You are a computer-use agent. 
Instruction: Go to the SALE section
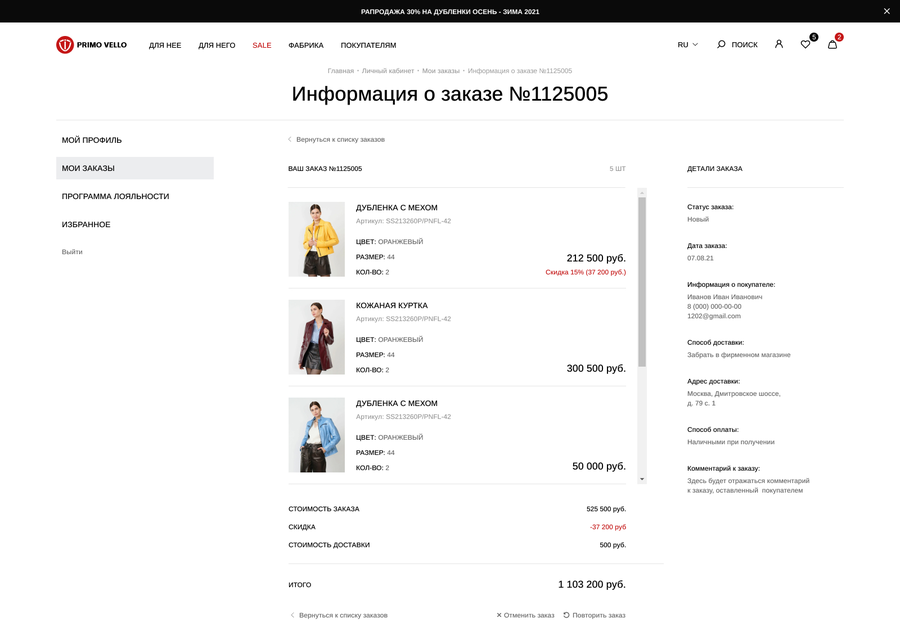(262, 45)
